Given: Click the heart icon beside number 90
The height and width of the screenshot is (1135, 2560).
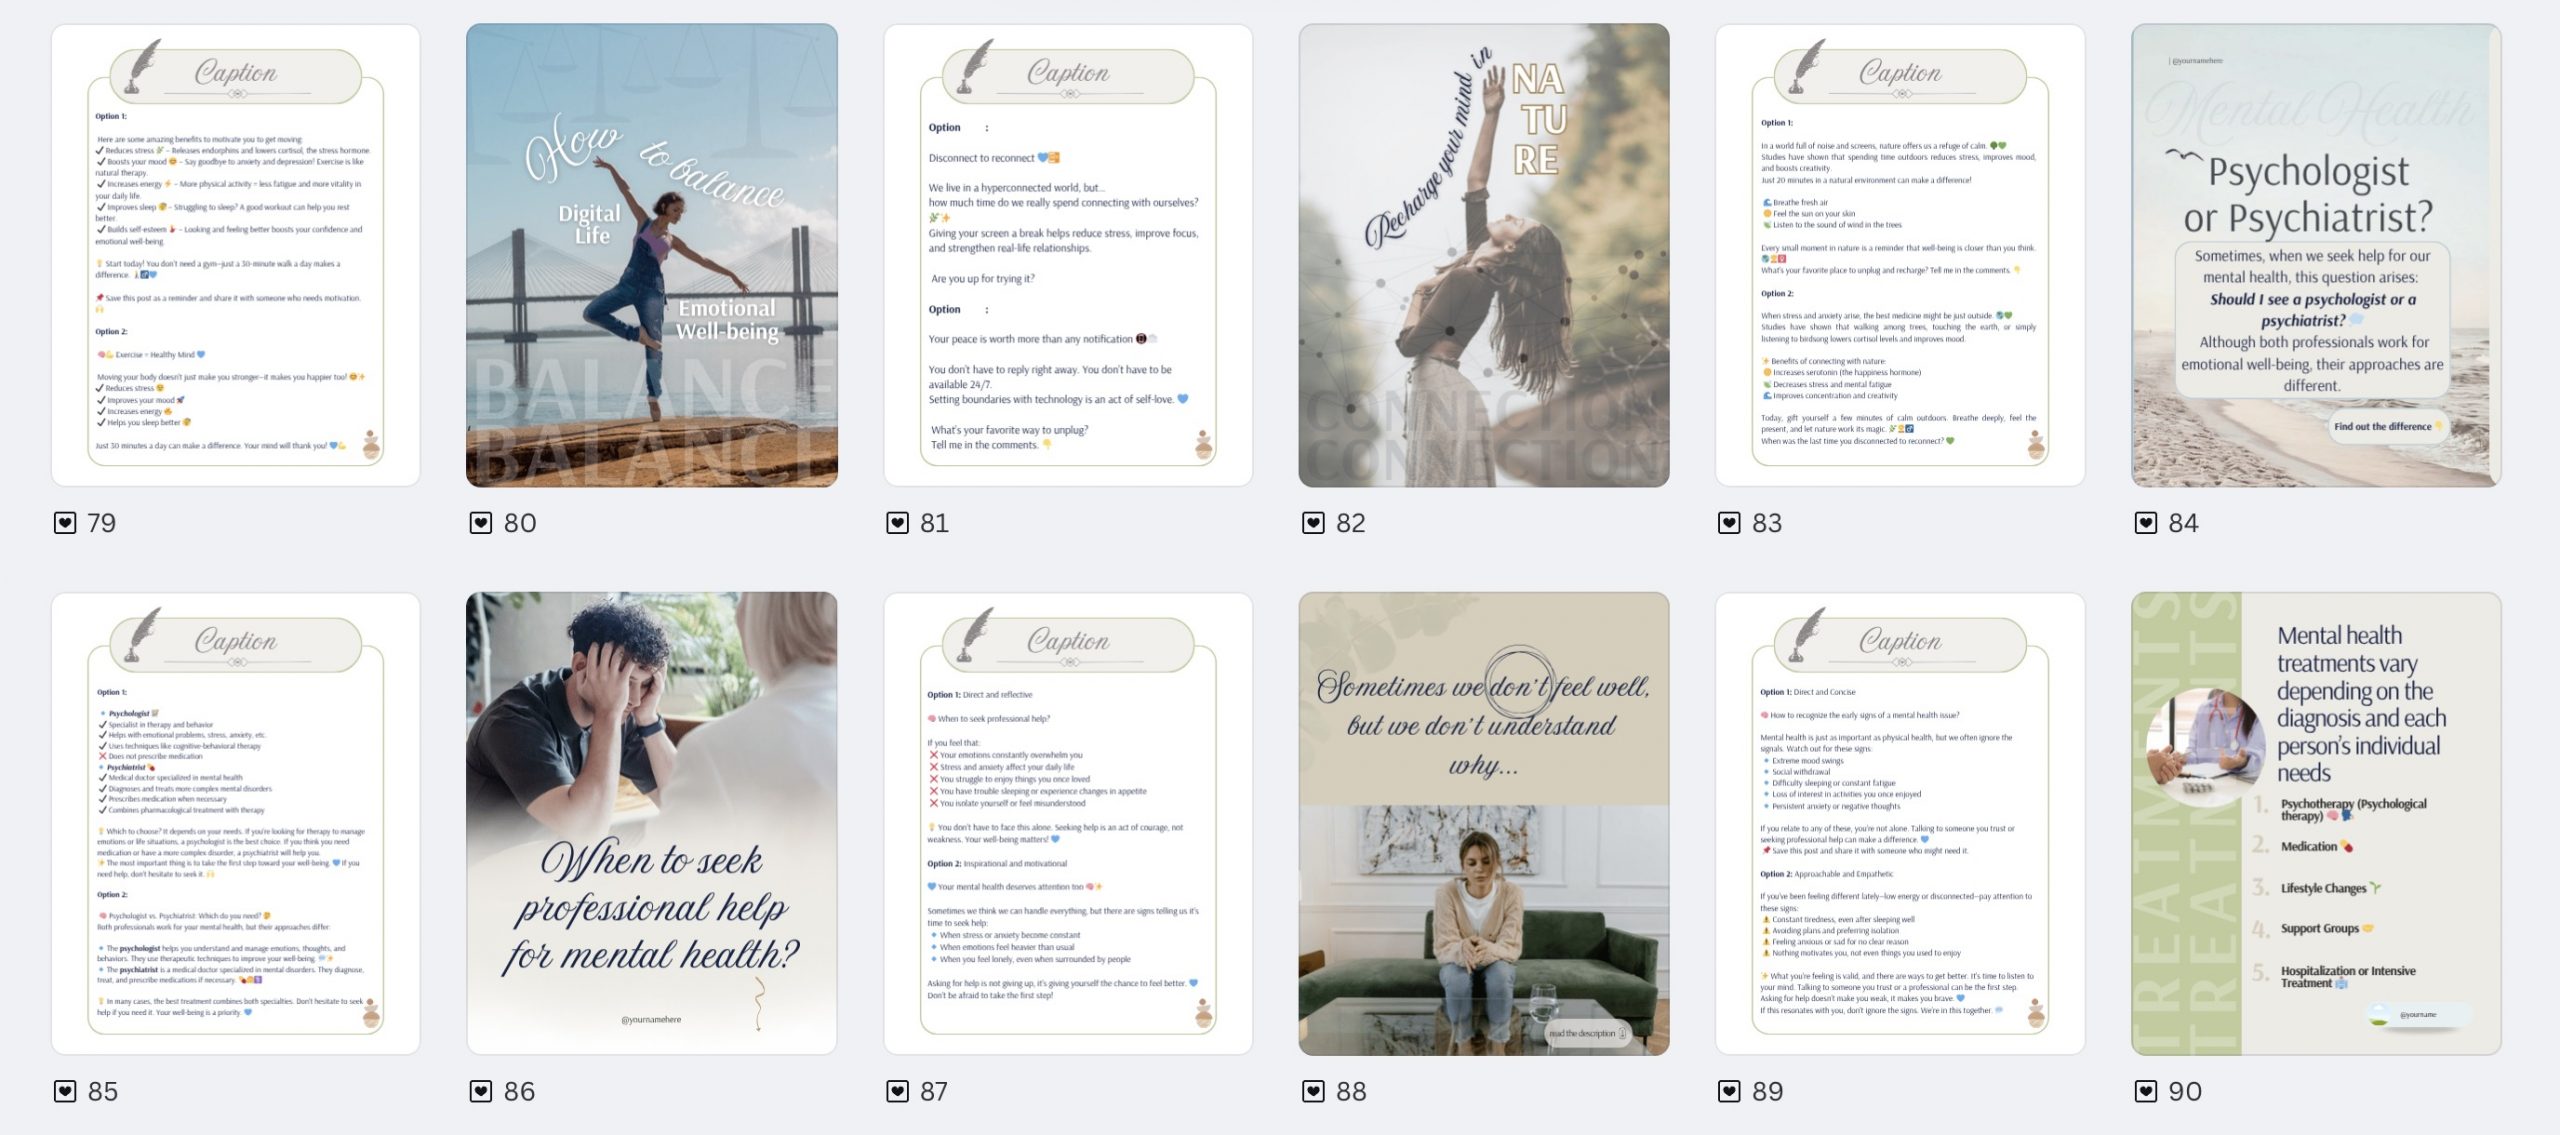Looking at the screenshot, I should click(x=2146, y=1091).
